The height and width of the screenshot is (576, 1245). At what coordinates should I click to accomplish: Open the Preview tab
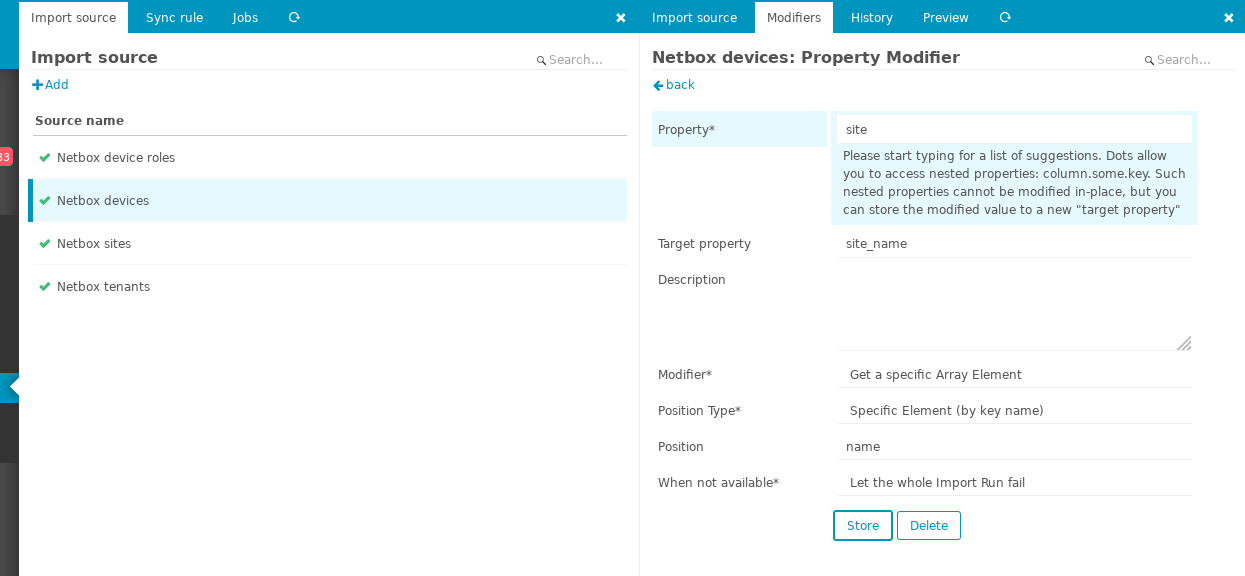pos(945,18)
